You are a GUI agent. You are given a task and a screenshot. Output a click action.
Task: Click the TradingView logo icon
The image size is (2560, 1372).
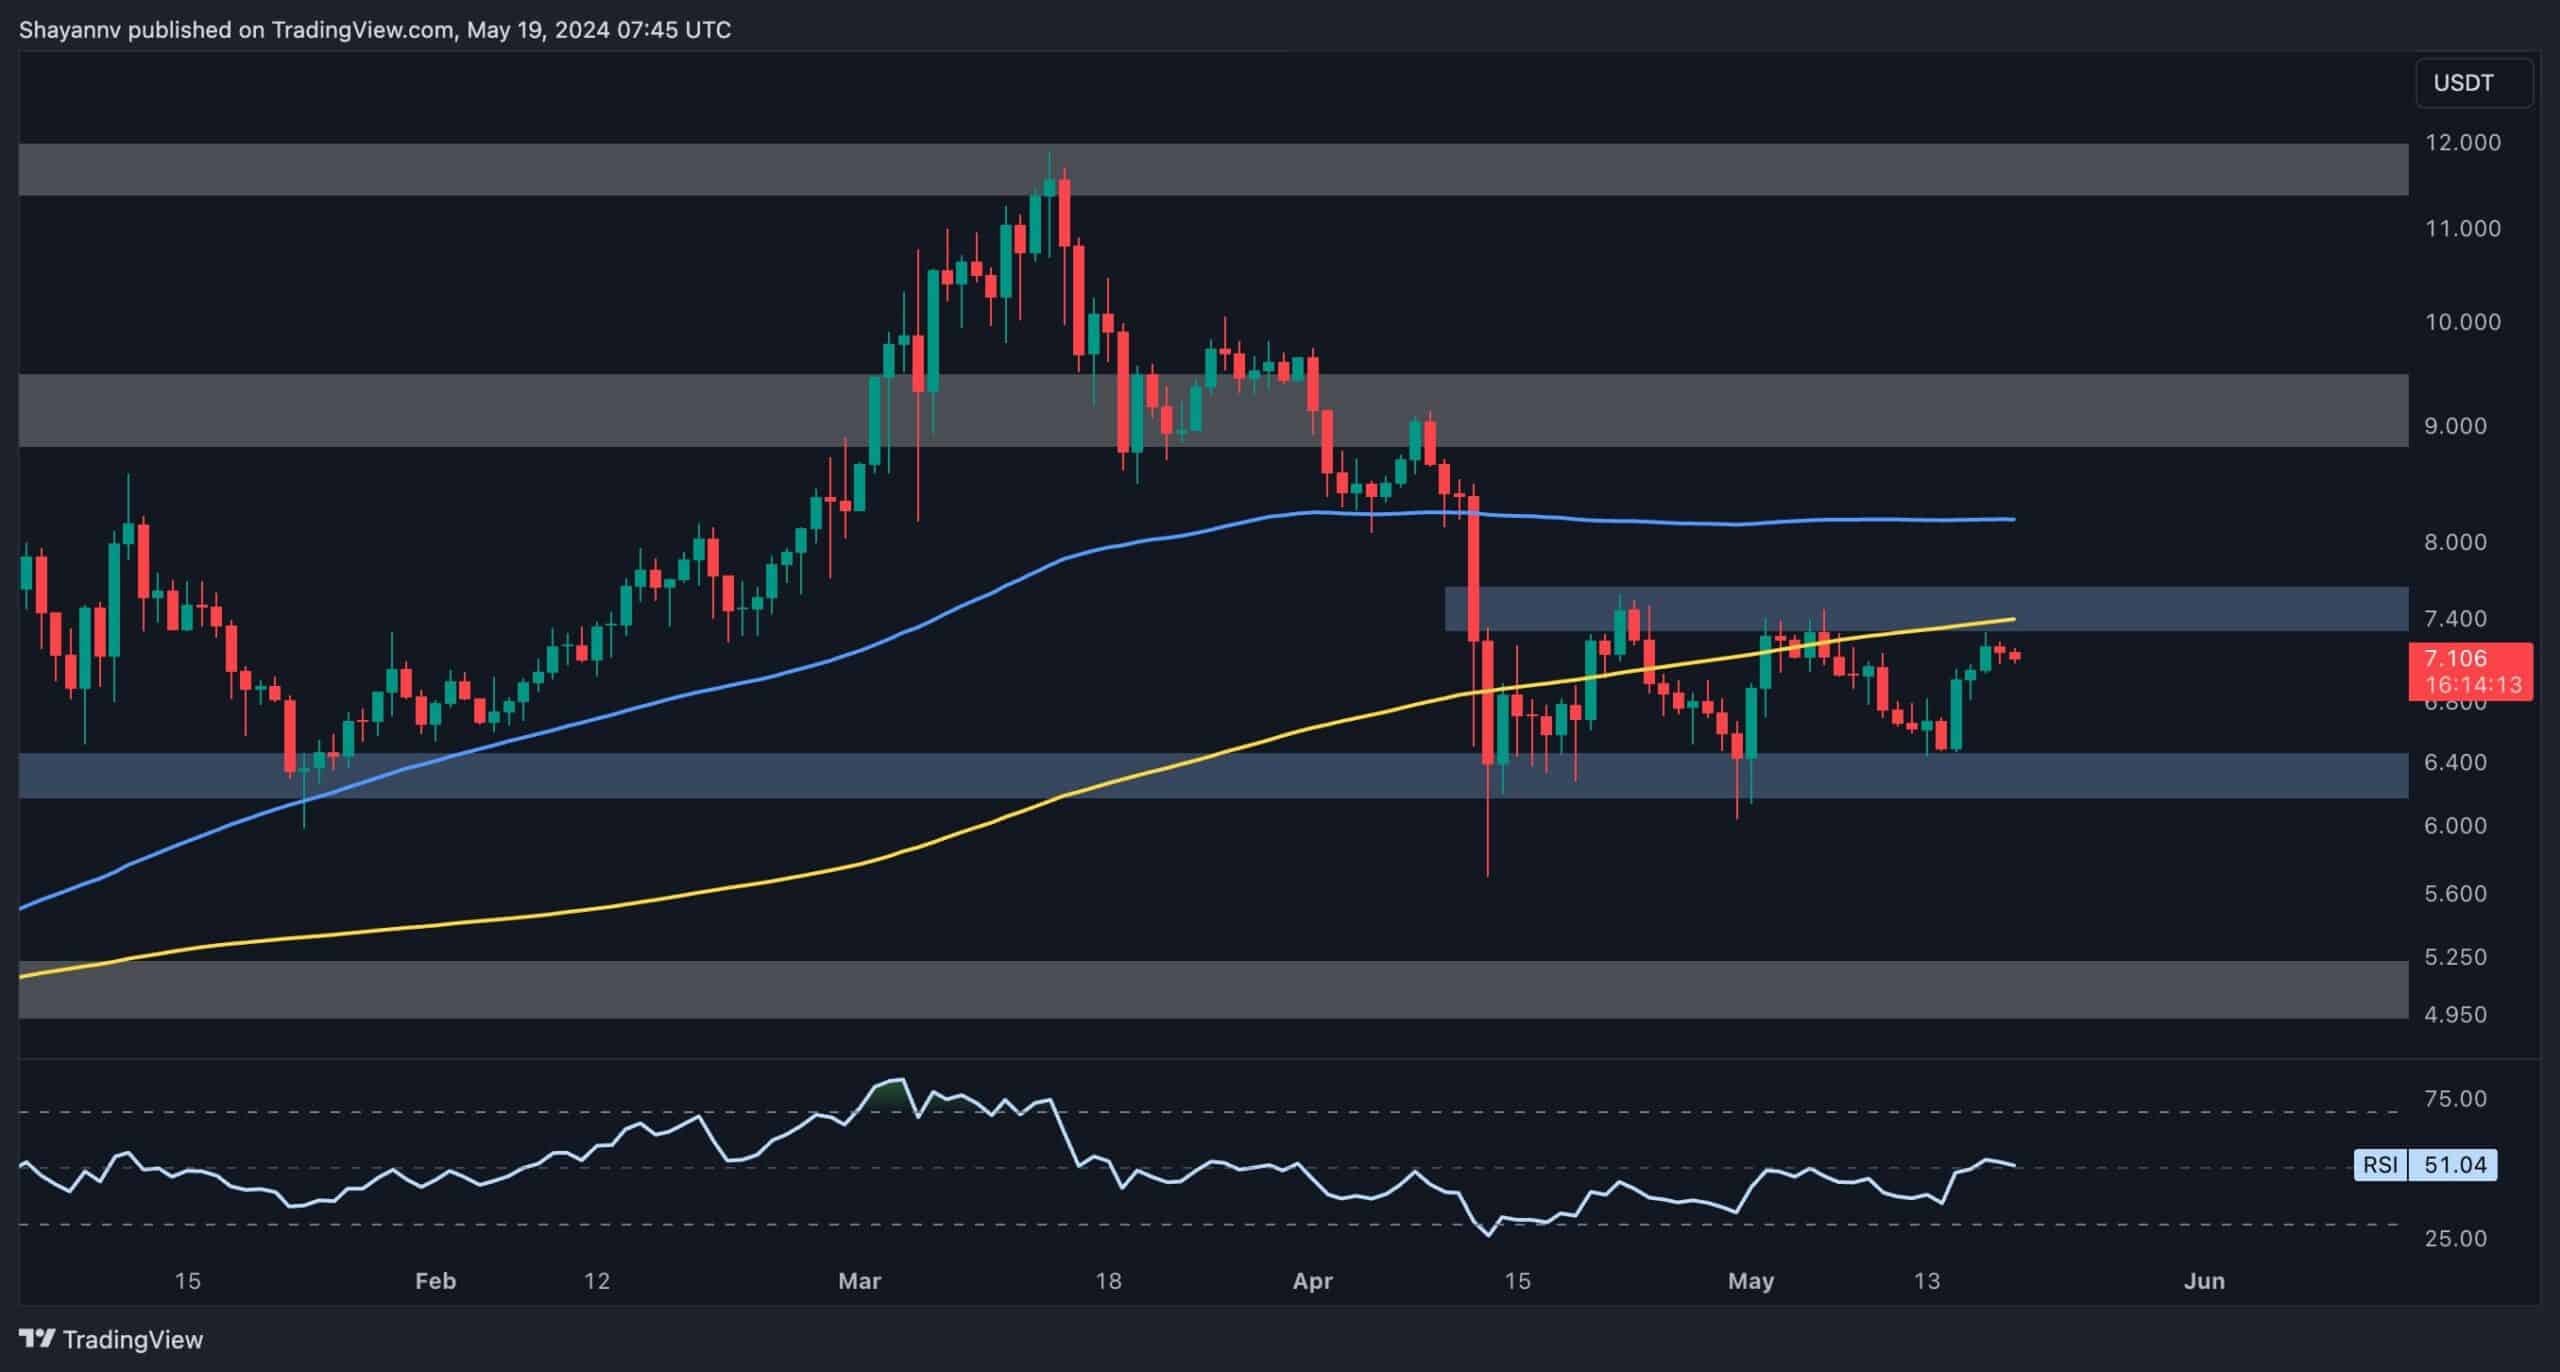36,1338
